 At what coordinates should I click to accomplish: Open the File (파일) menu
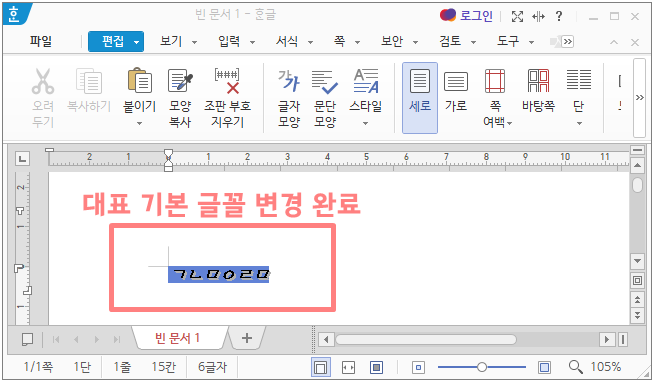click(x=40, y=41)
